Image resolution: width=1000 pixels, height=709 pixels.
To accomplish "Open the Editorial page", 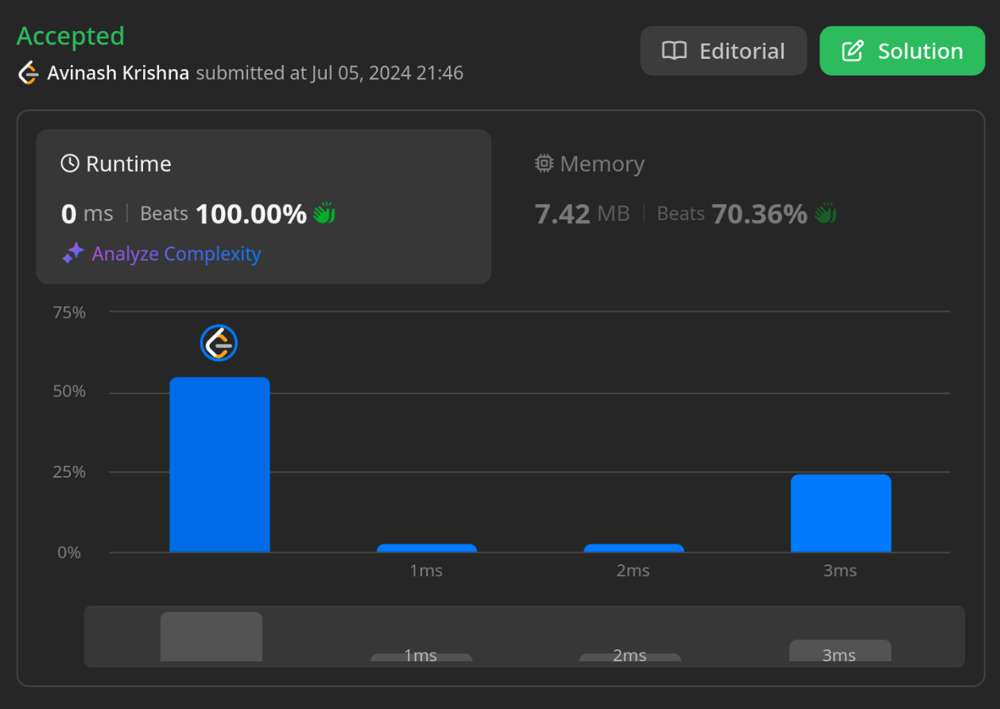I will click(723, 51).
